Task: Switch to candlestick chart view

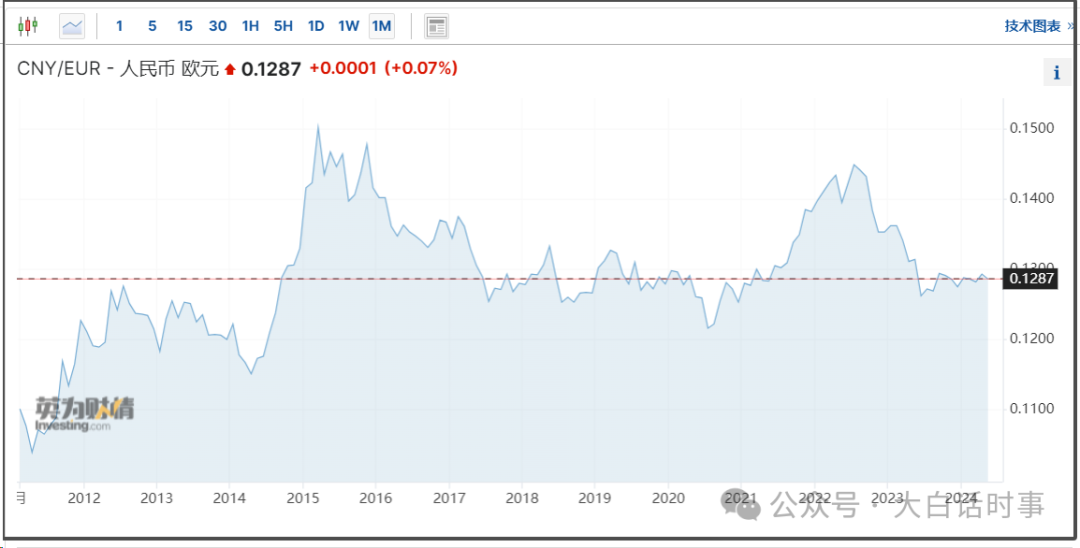Action: click(x=27, y=26)
